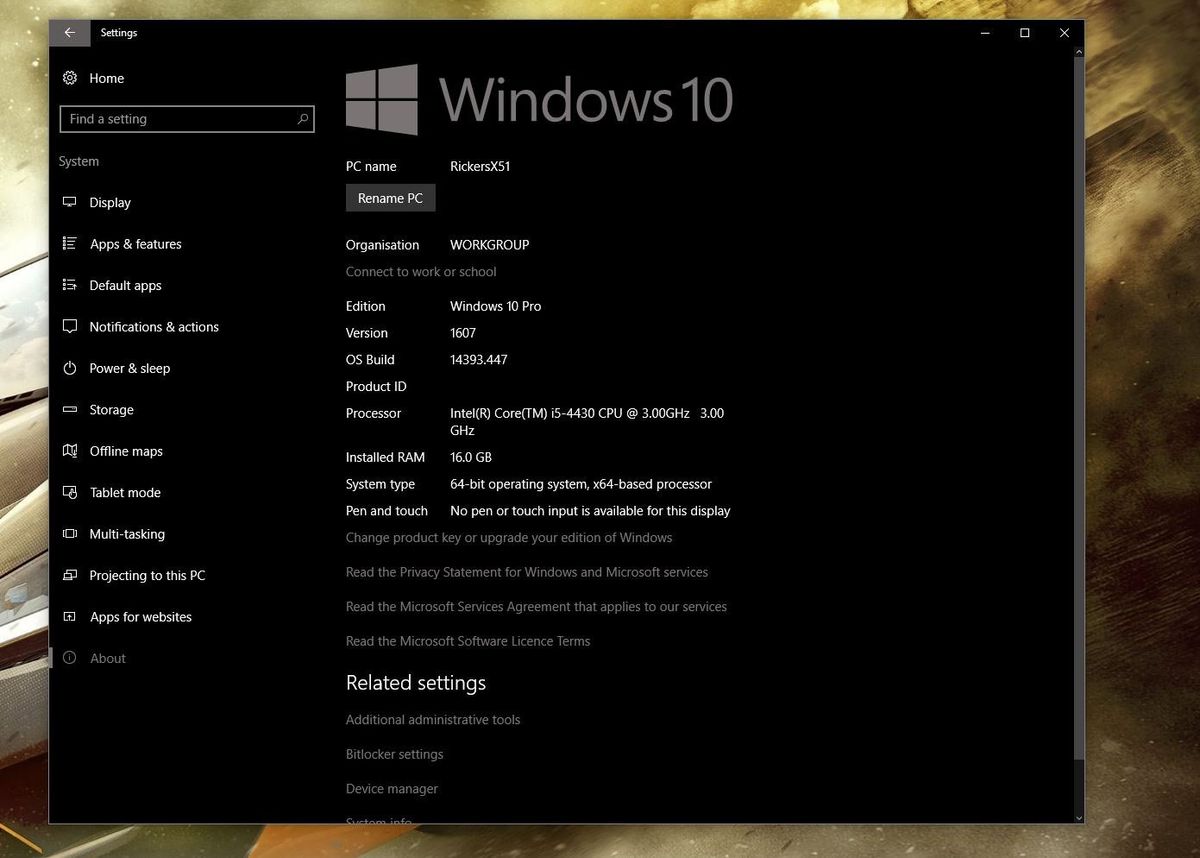Open Tablet mode settings

(124, 492)
